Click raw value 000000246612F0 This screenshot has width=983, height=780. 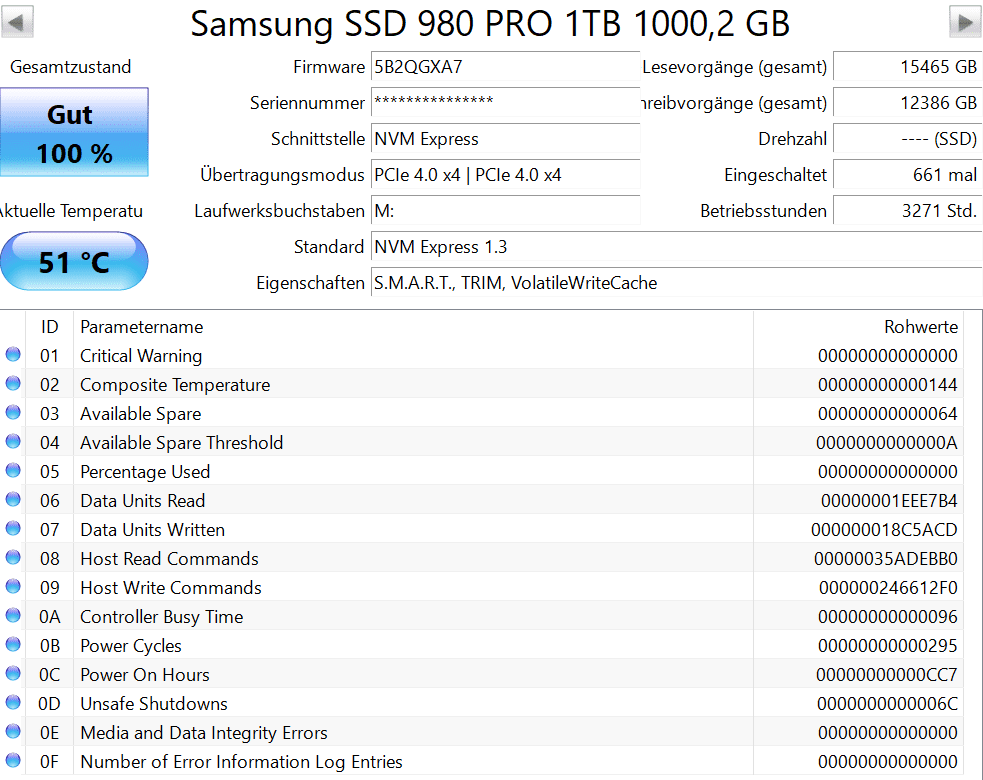(888, 588)
